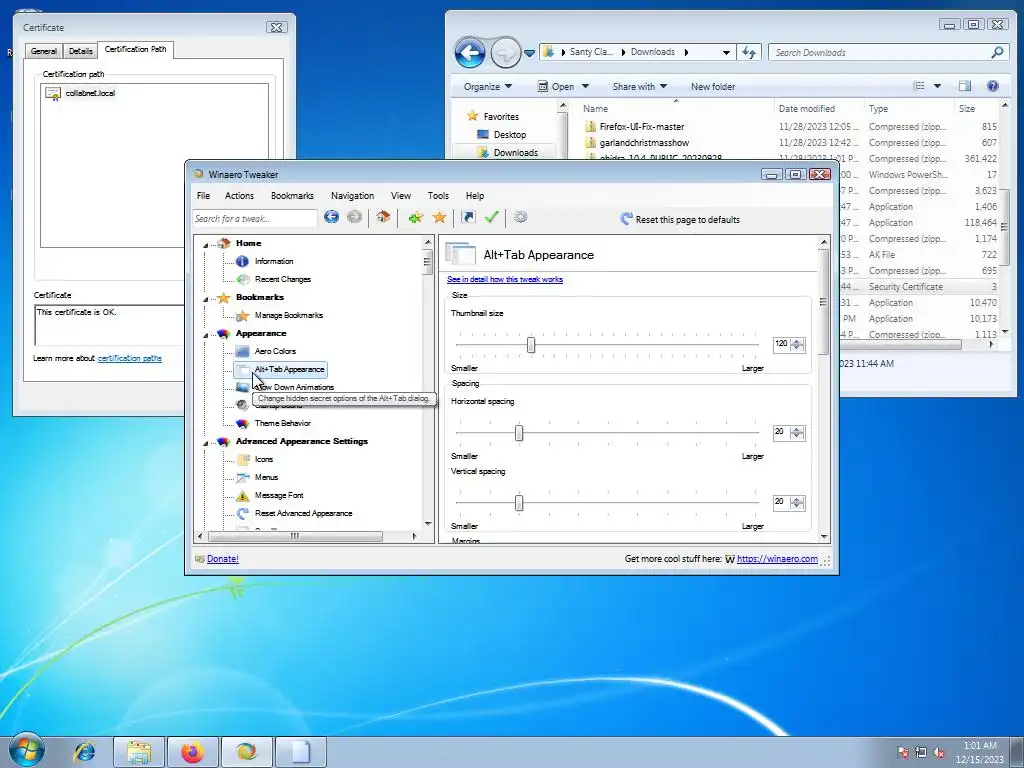This screenshot has height=768, width=1024.
Task: Click the Thumbnail size slider handle
Action: [531, 344]
